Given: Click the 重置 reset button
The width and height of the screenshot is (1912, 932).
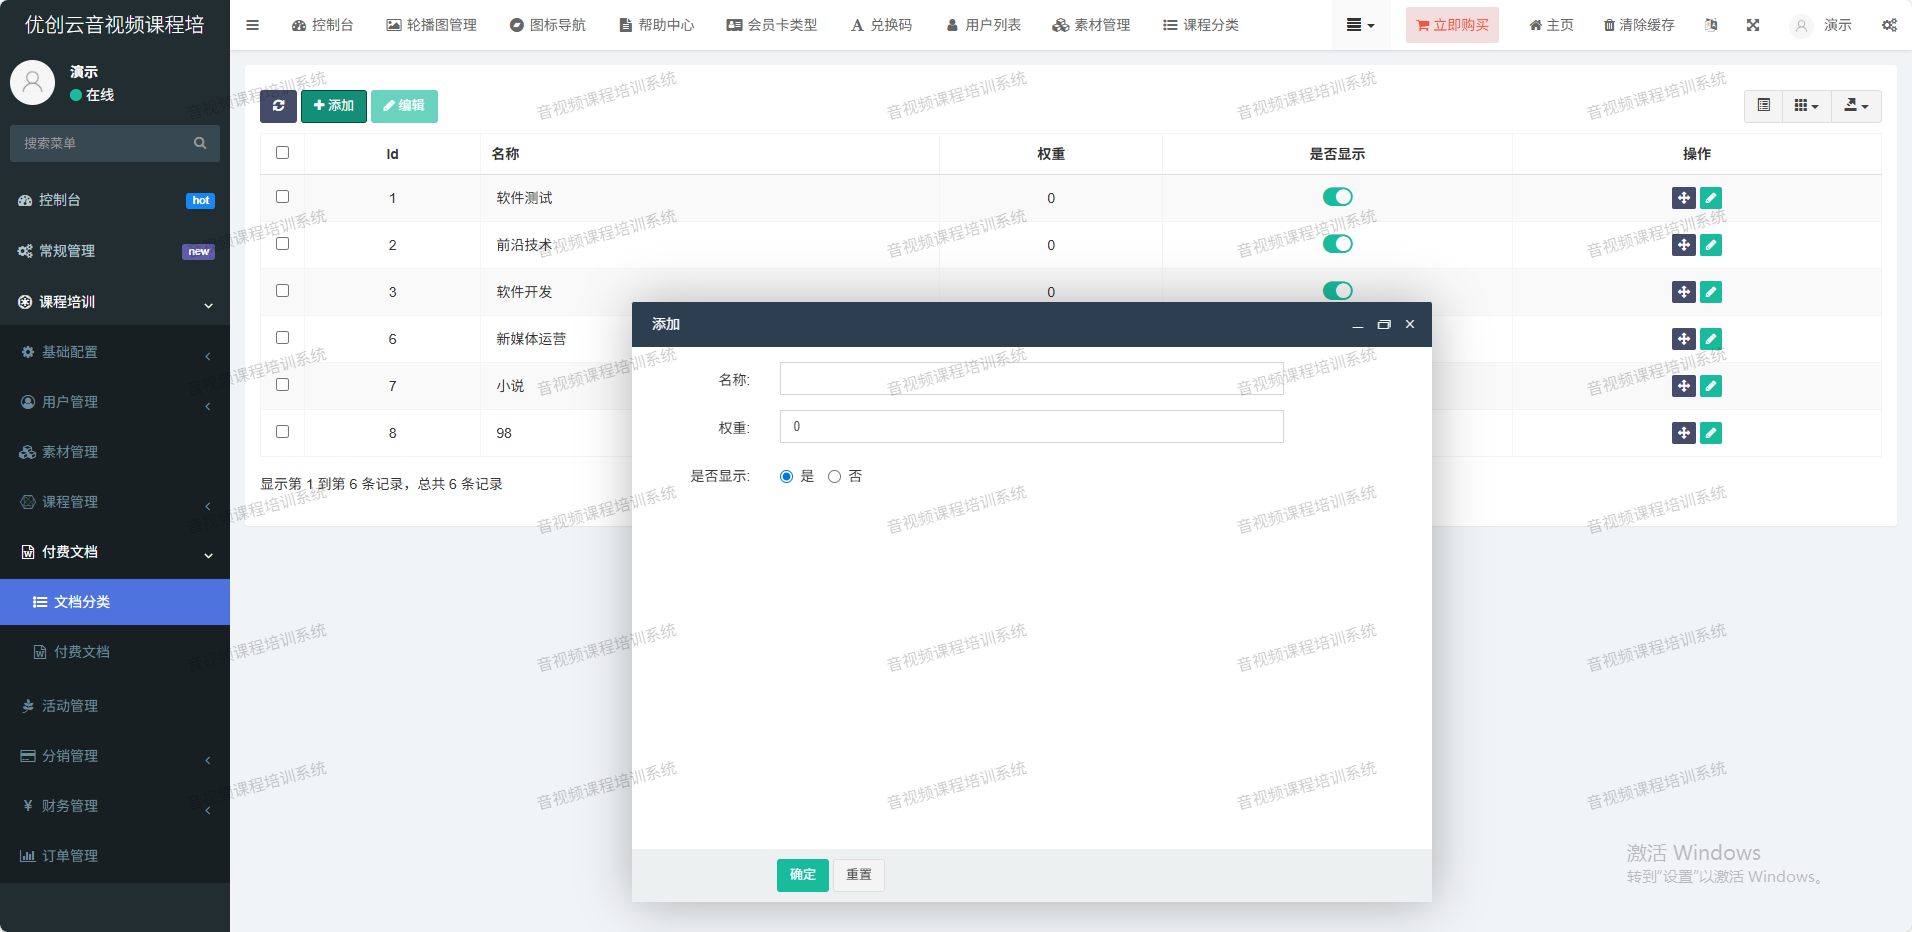Looking at the screenshot, I should tap(859, 875).
